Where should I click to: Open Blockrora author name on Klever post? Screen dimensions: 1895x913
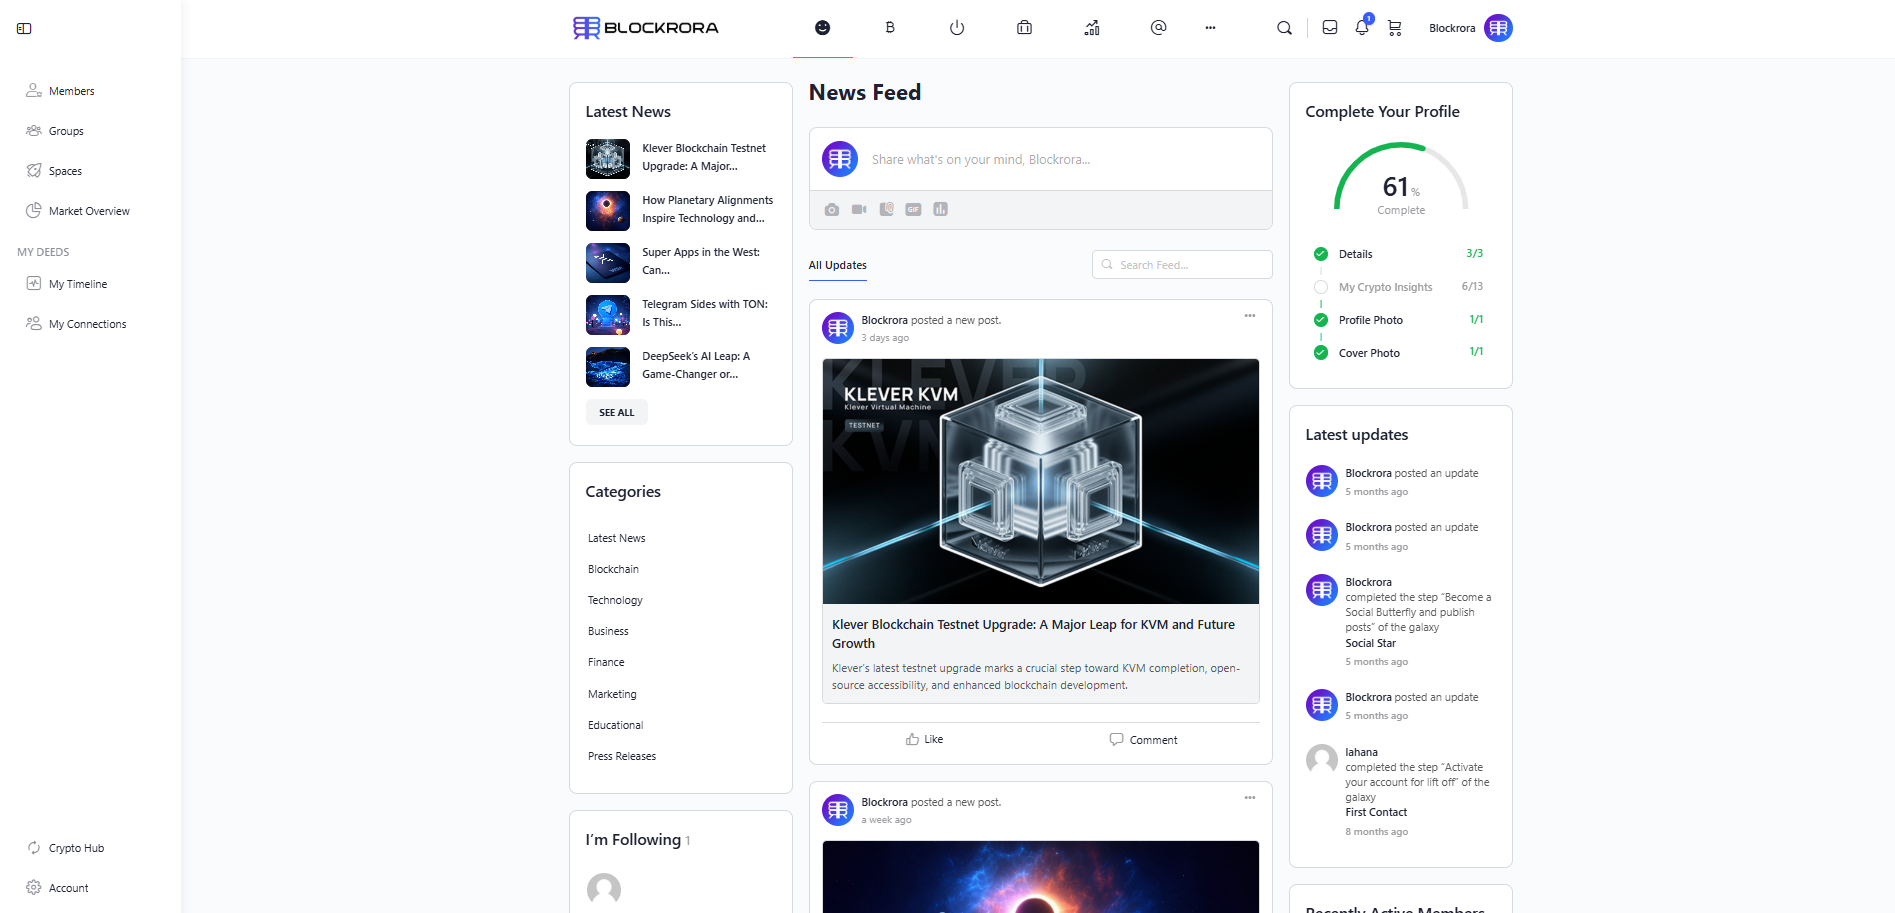[x=884, y=321]
